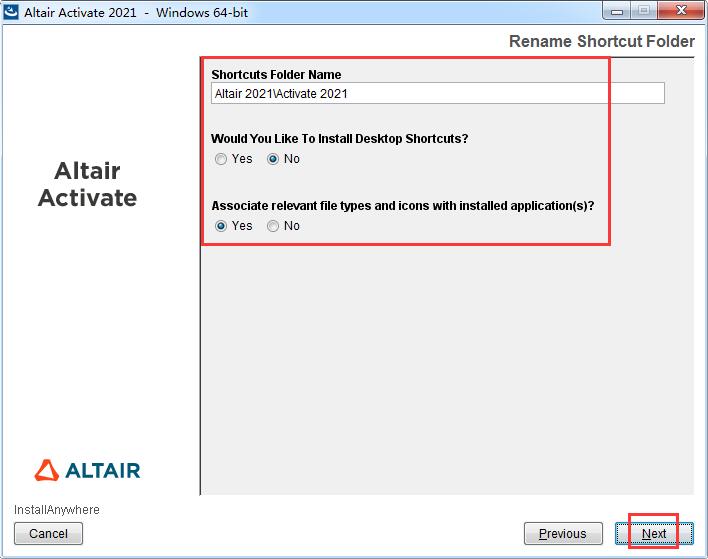This screenshot has height=559, width=708.
Task: Click the 'Rename Shortcut Folder' heading
Action: tap(601, 41)
